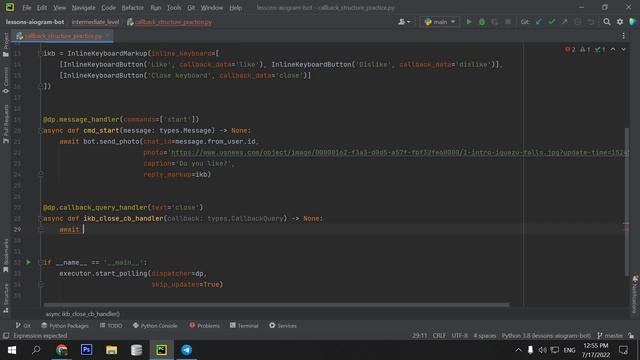Open Python 3.8 interpreter selector
The width and height of the screenshot is (640, 360).
pos(546,336)
